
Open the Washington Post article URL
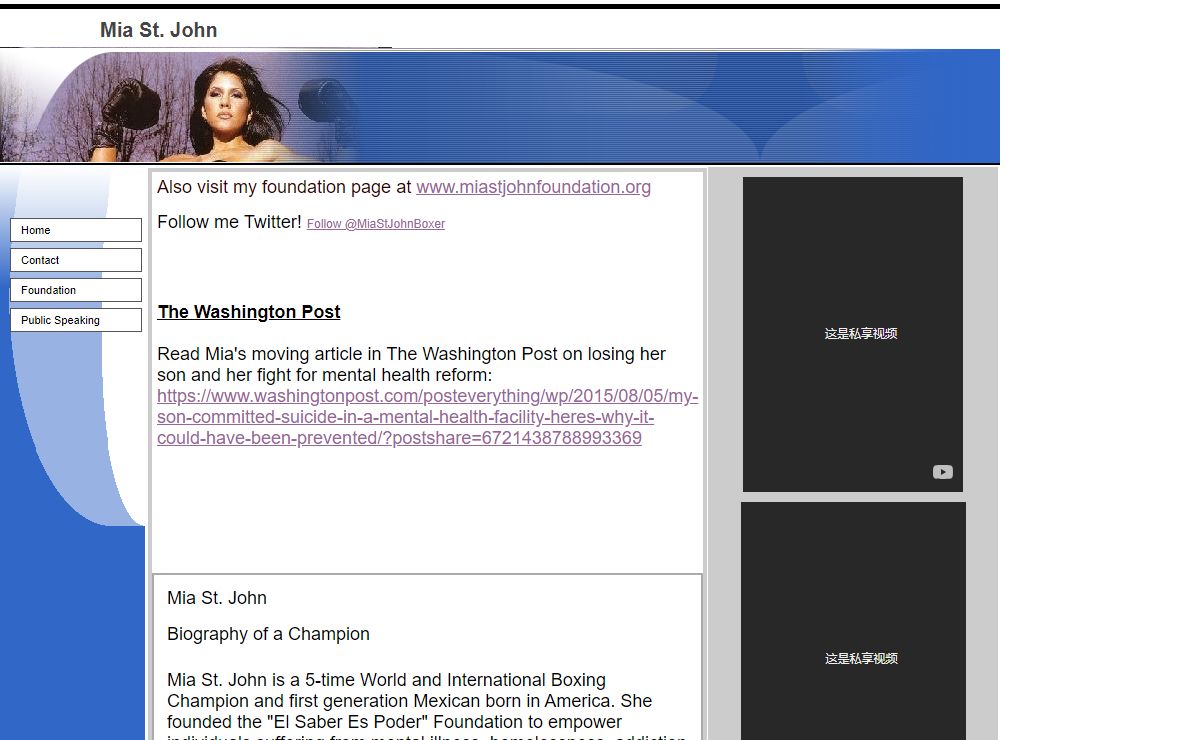point(427,417)
